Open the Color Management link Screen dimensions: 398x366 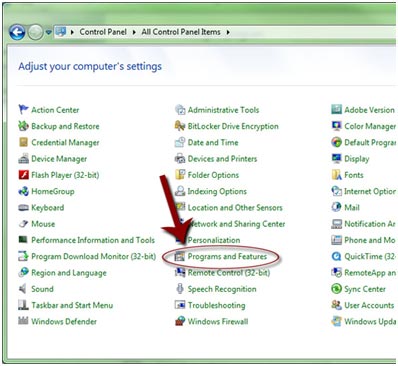coord(370,126)
